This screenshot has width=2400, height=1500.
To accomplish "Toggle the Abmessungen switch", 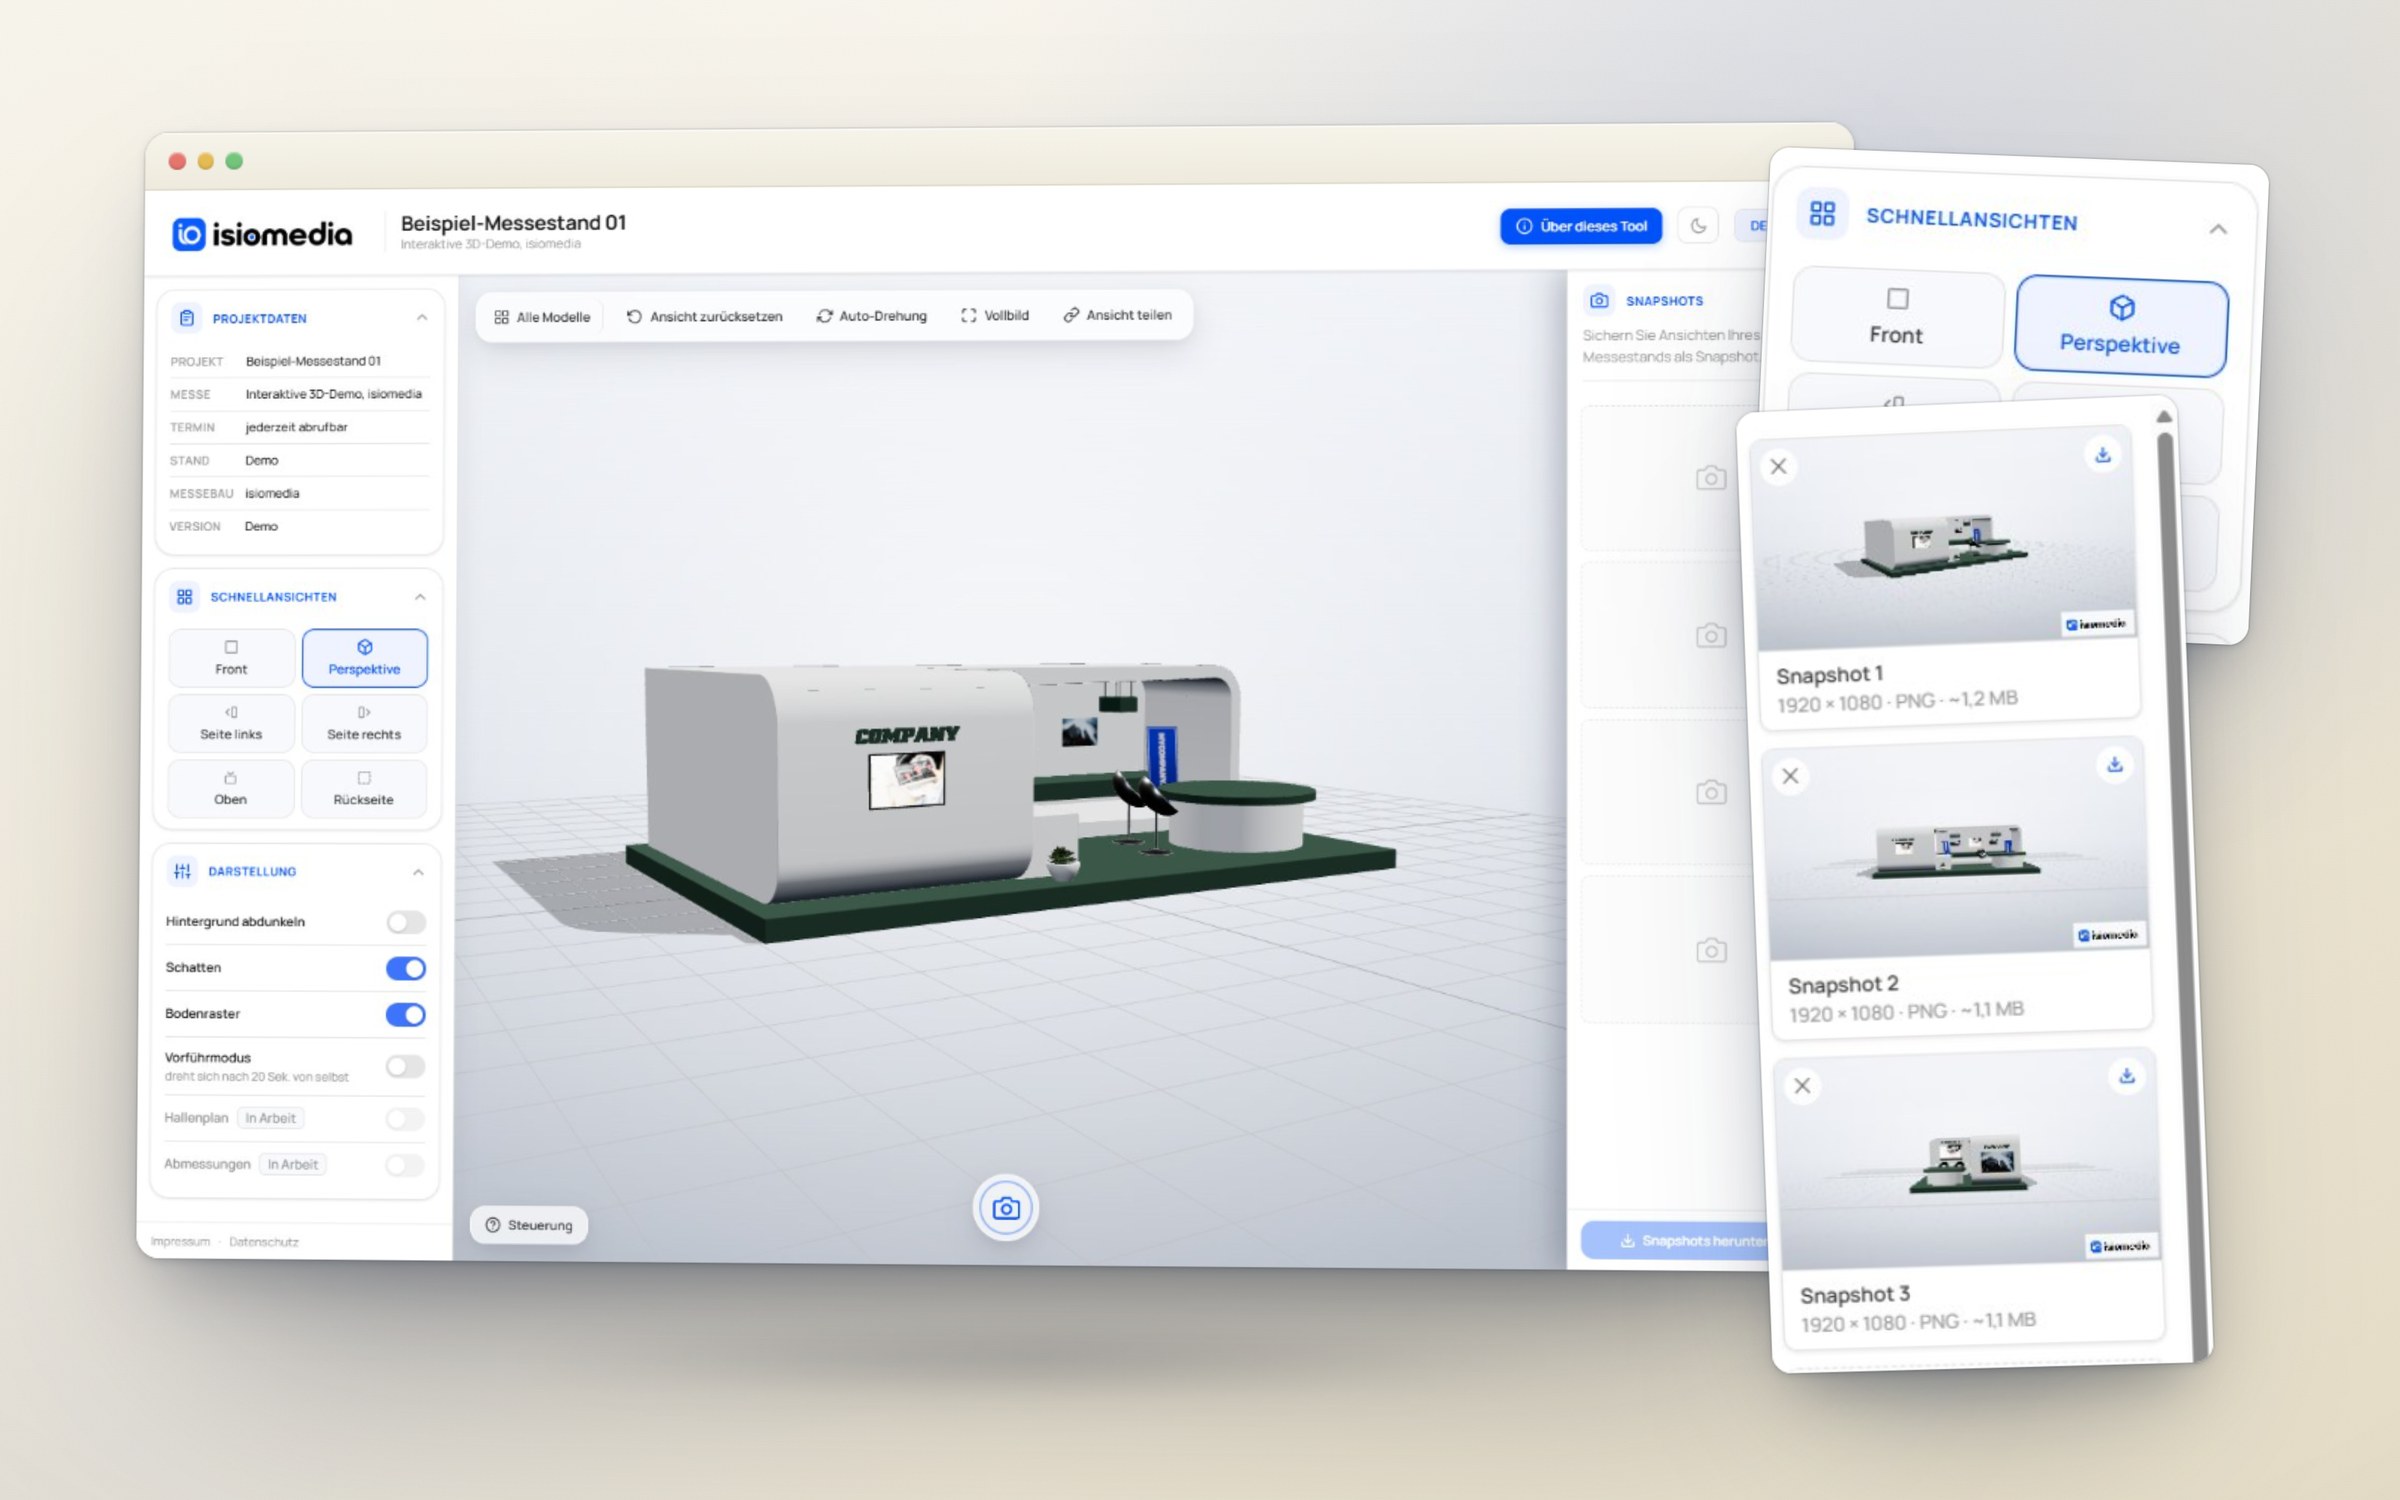I will click(x=405, y=1165).
